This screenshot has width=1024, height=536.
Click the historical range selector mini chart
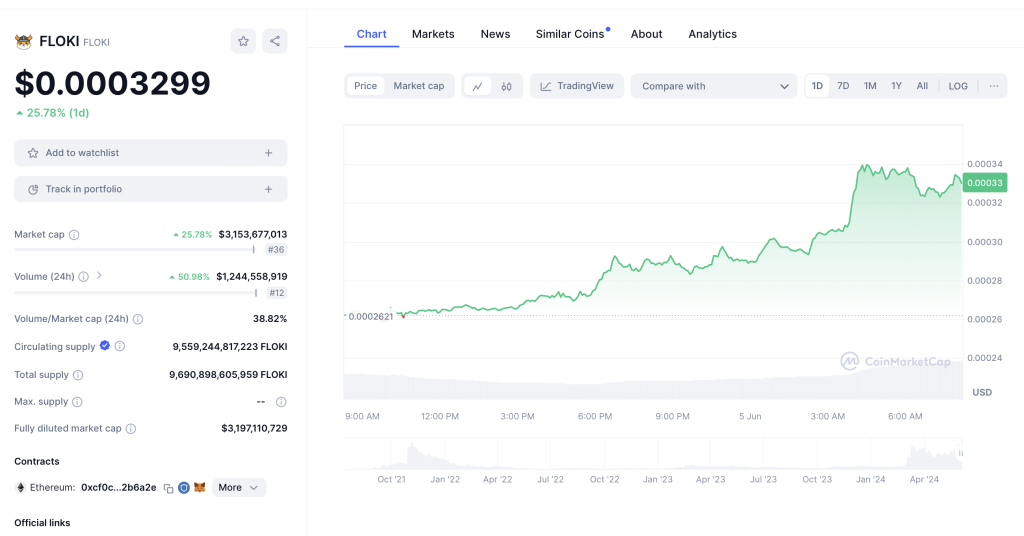653,454
